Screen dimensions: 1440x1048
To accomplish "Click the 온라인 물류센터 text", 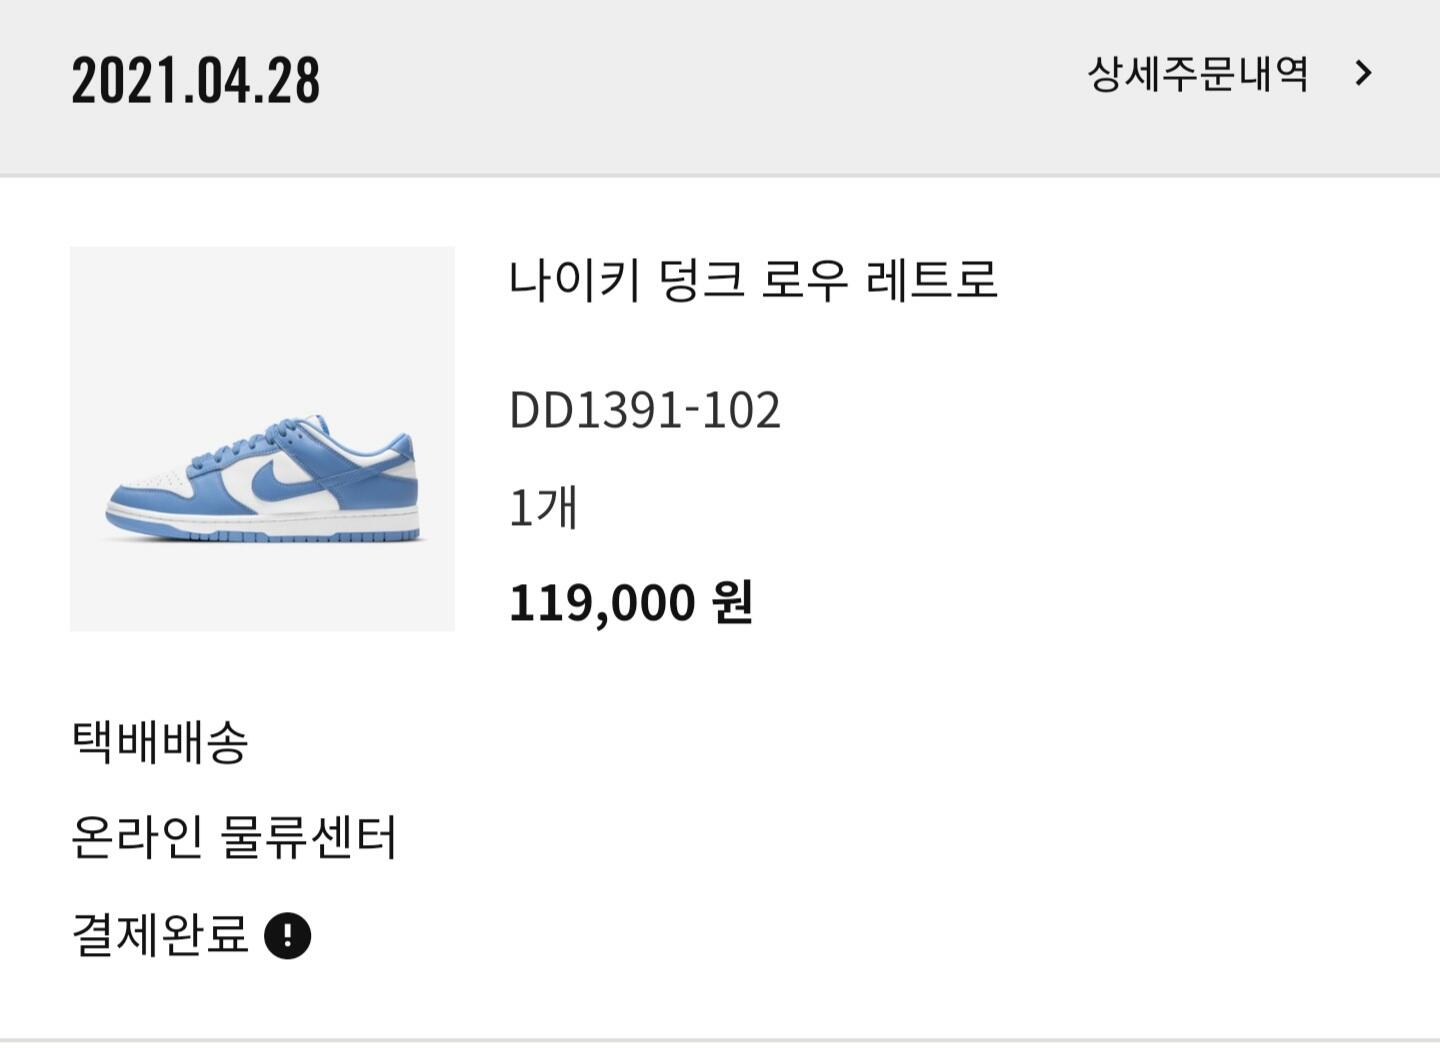I will 234,837.
